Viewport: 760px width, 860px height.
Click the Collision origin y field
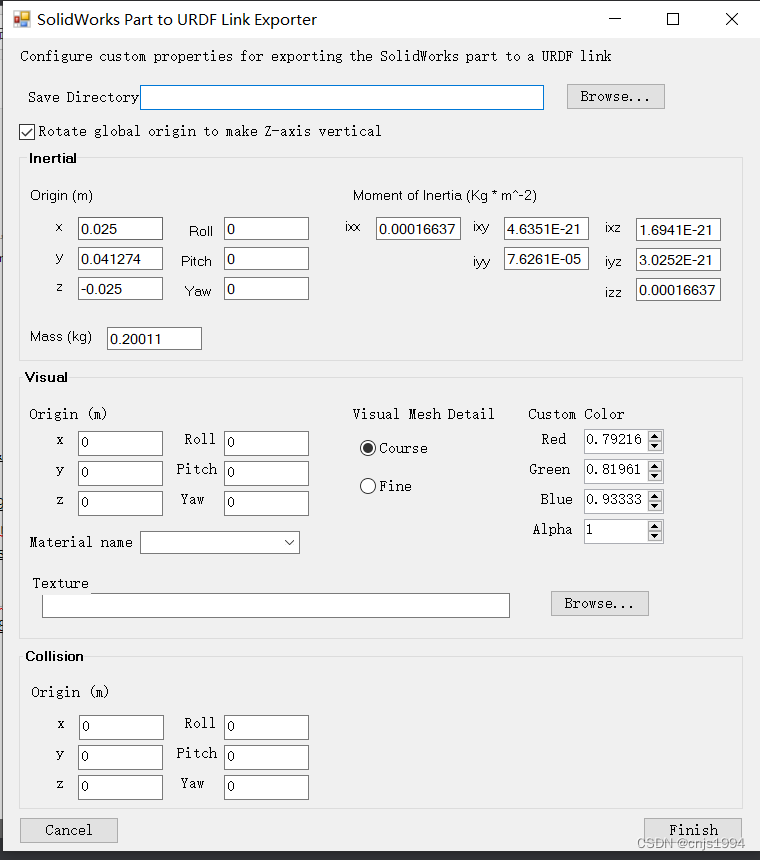(x=120, y=757)
